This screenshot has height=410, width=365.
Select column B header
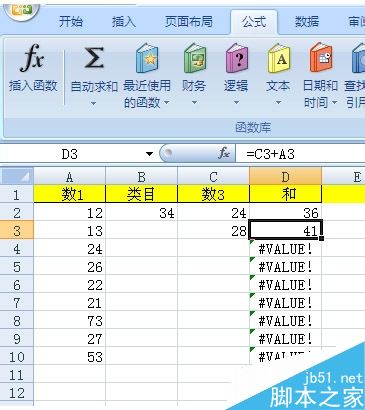141,176
